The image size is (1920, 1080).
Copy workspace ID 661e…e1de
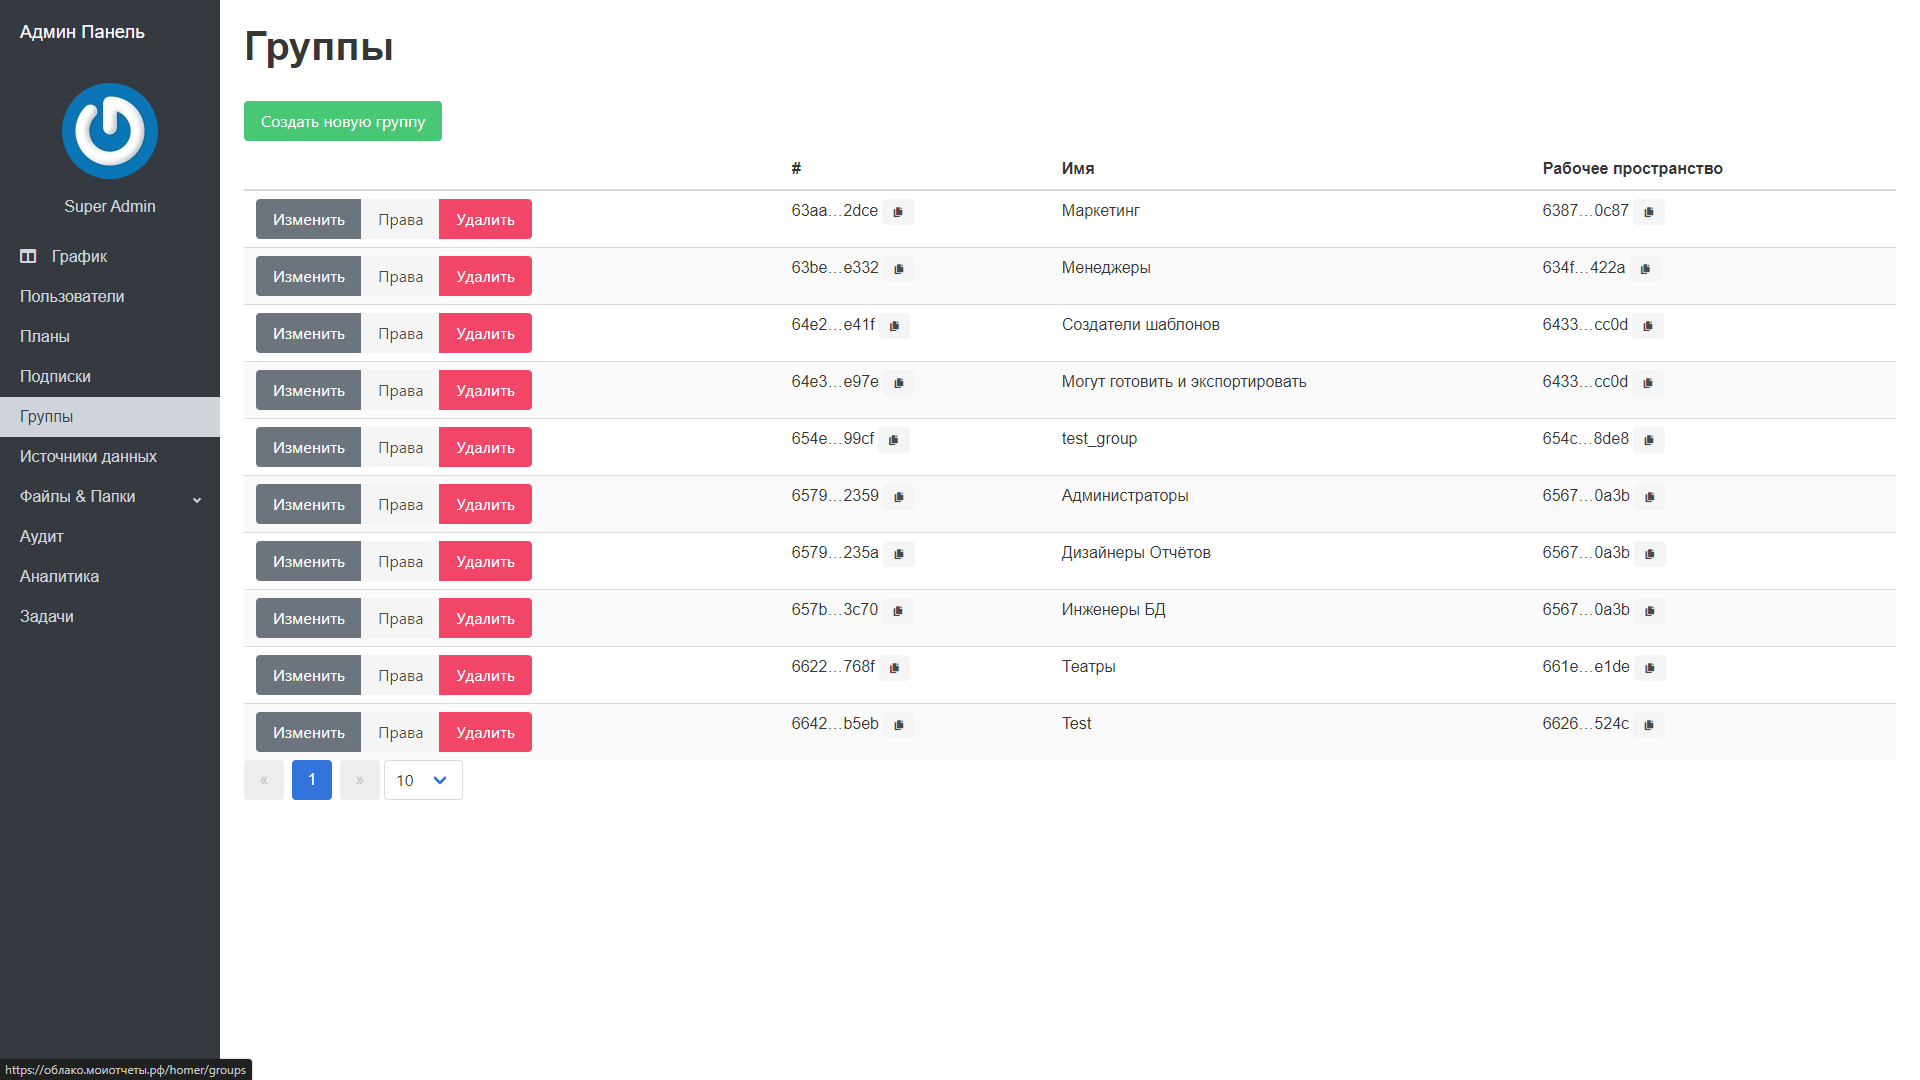point(1650,668)
